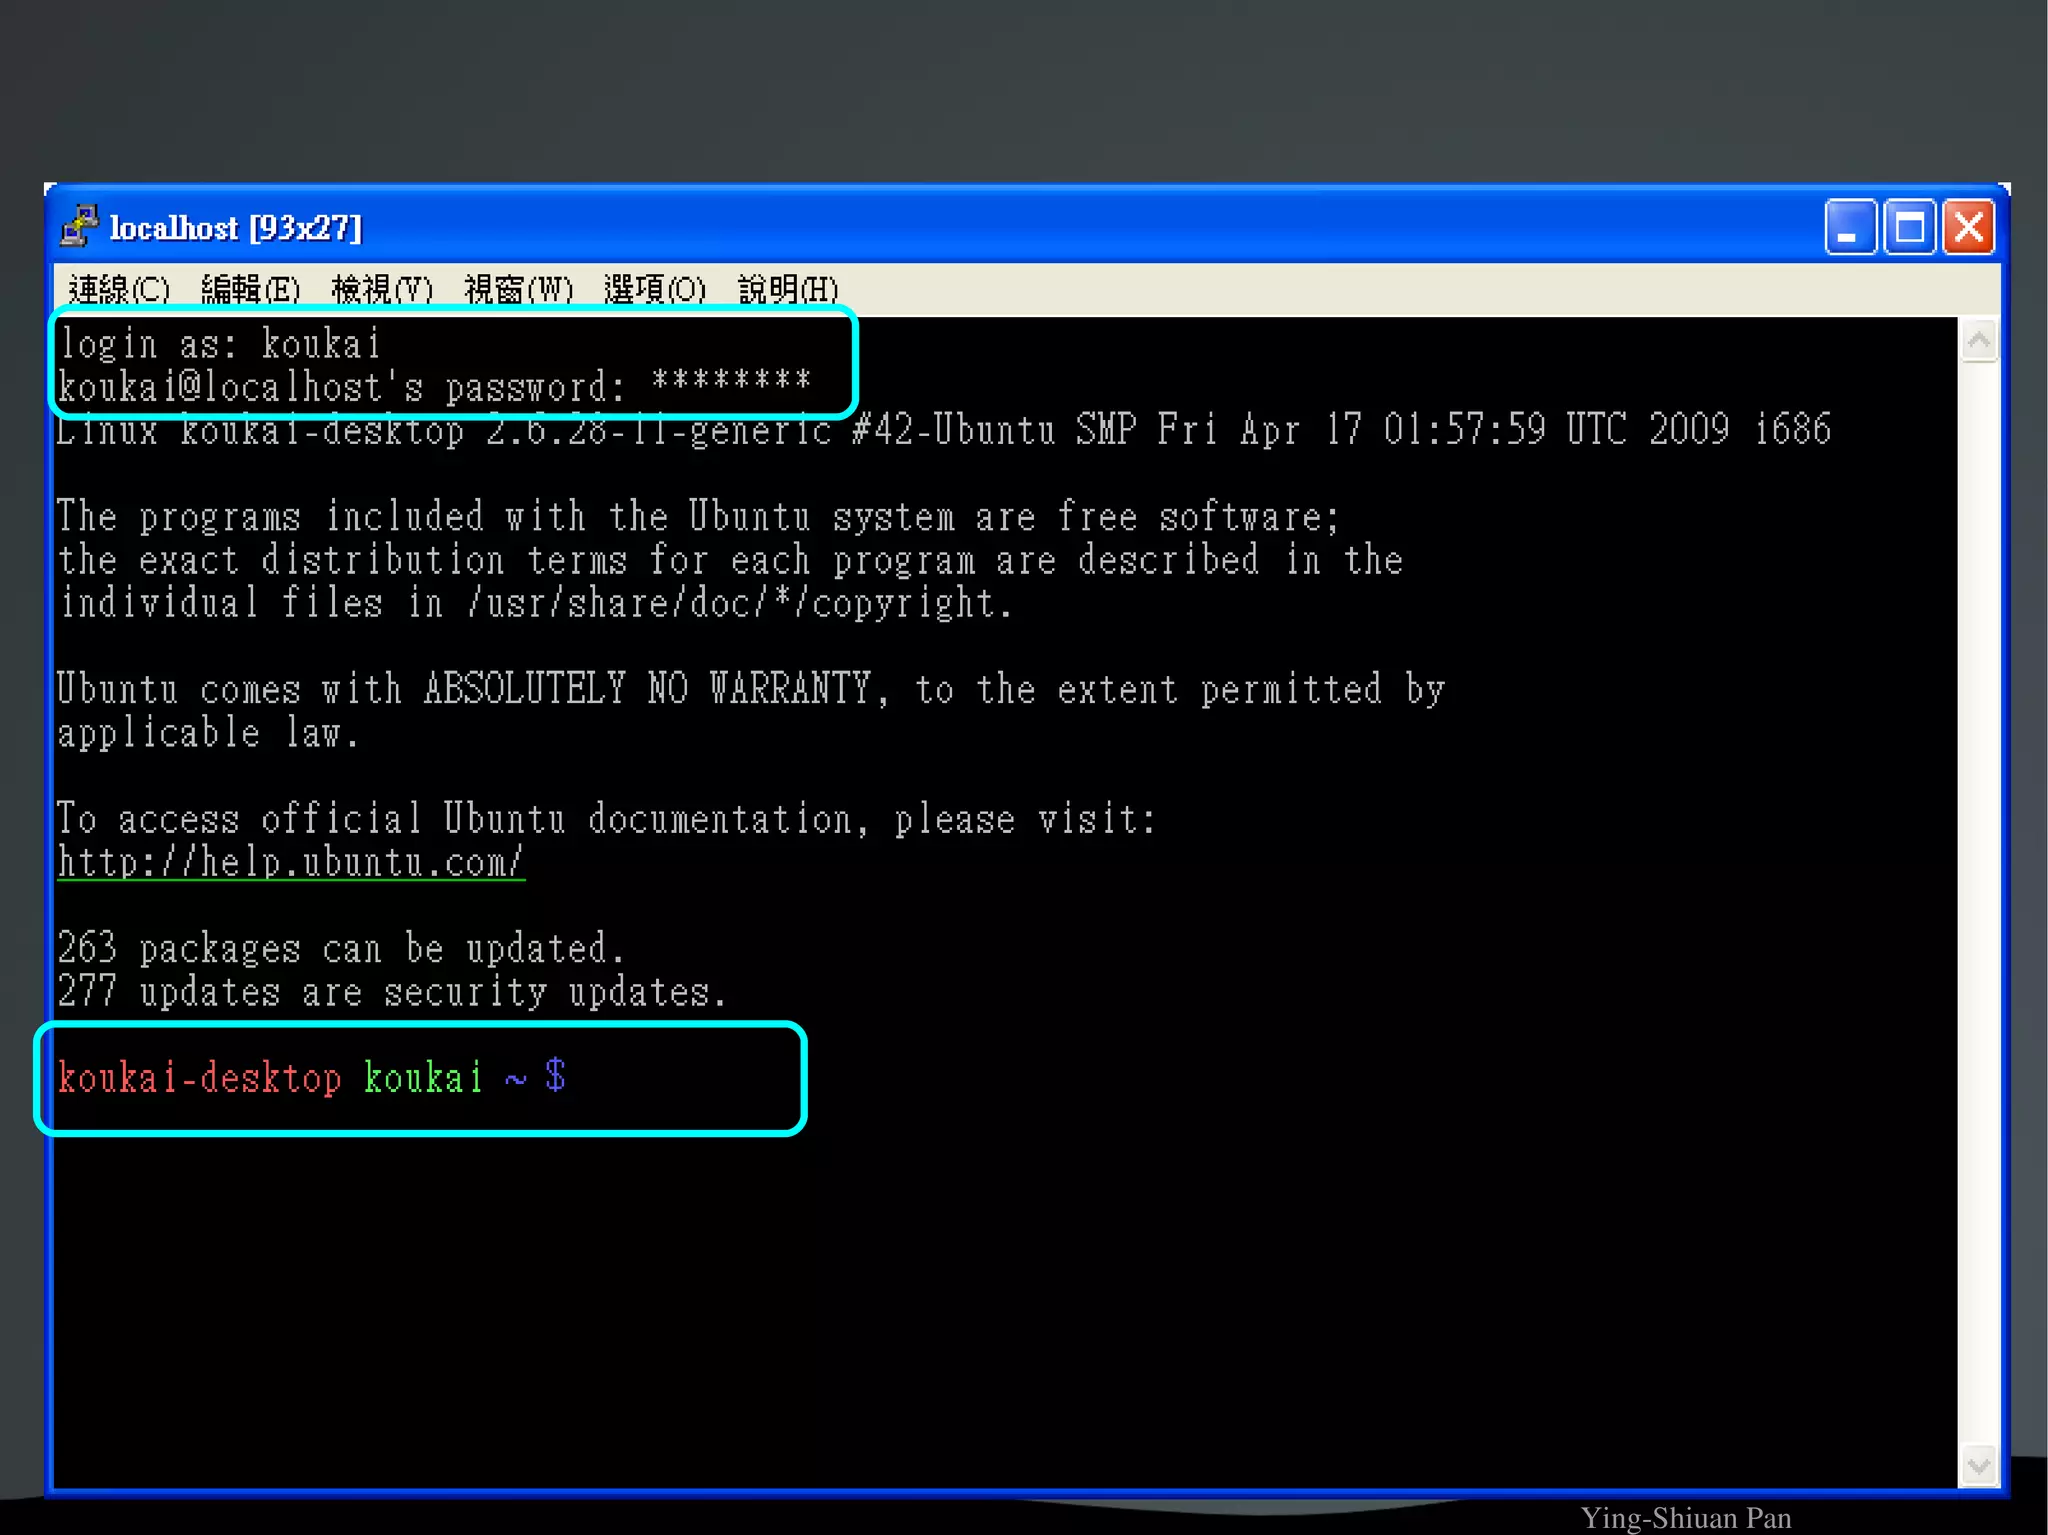Open the http://help.ubuntu.com/ link
The width and height of the screenshot is (2048, 1535).
pos(290,862)
